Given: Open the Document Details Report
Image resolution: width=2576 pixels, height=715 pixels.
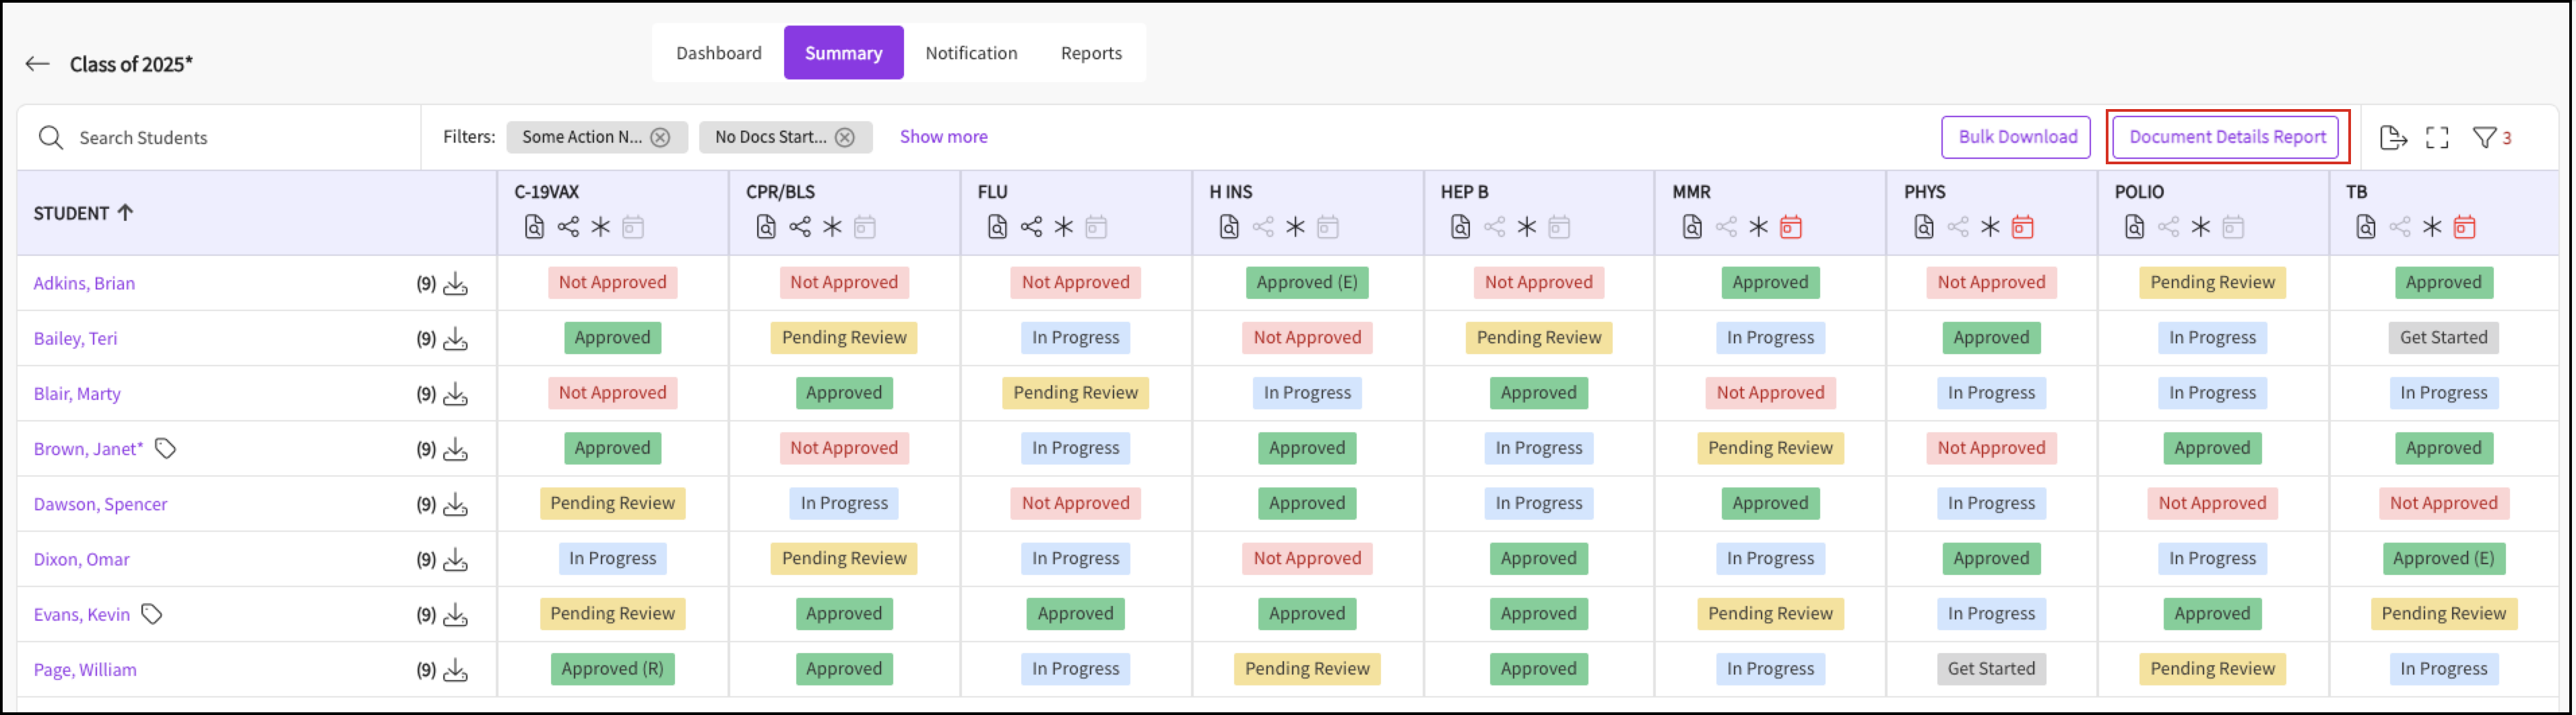Looking at the screenshot, I should [2228, 137].
